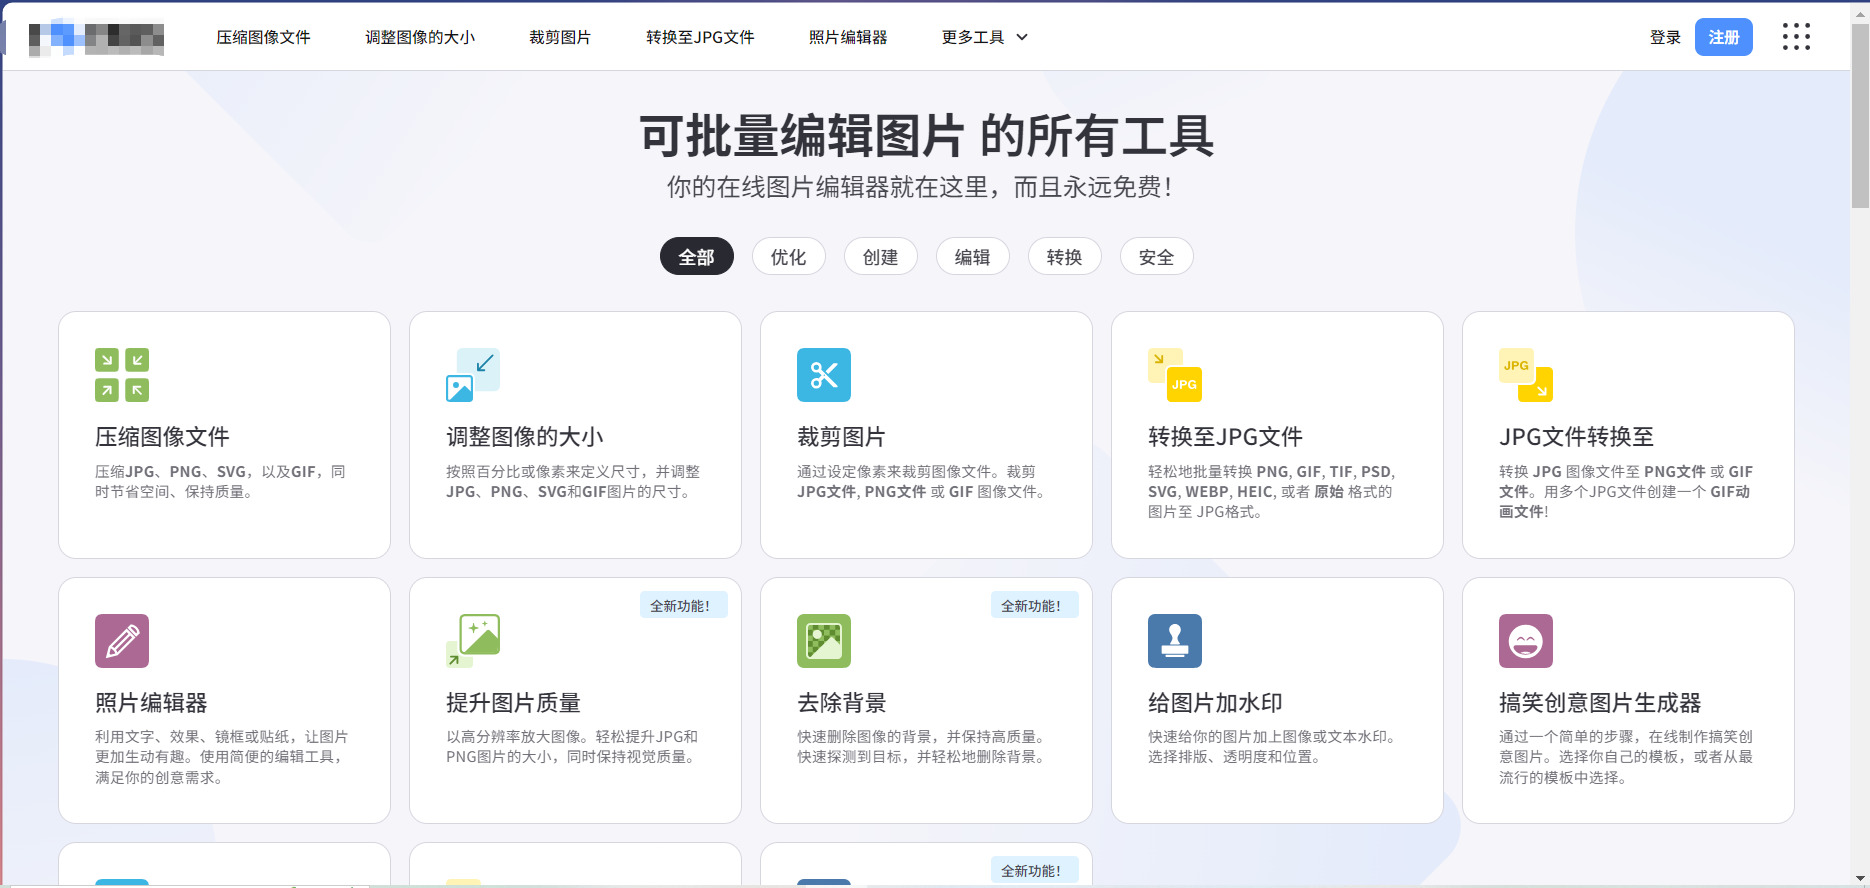The image size is (1870, 888).
Task: Open the 调整图像的大小 card title
Action: [525, 437]
